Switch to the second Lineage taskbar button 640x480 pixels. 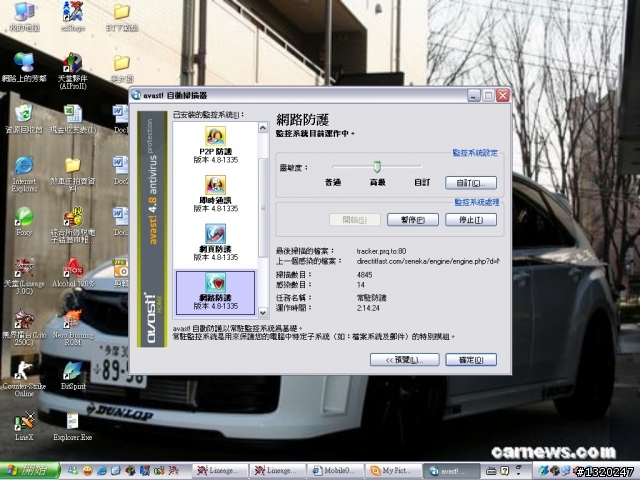click(x=277, y=471)
